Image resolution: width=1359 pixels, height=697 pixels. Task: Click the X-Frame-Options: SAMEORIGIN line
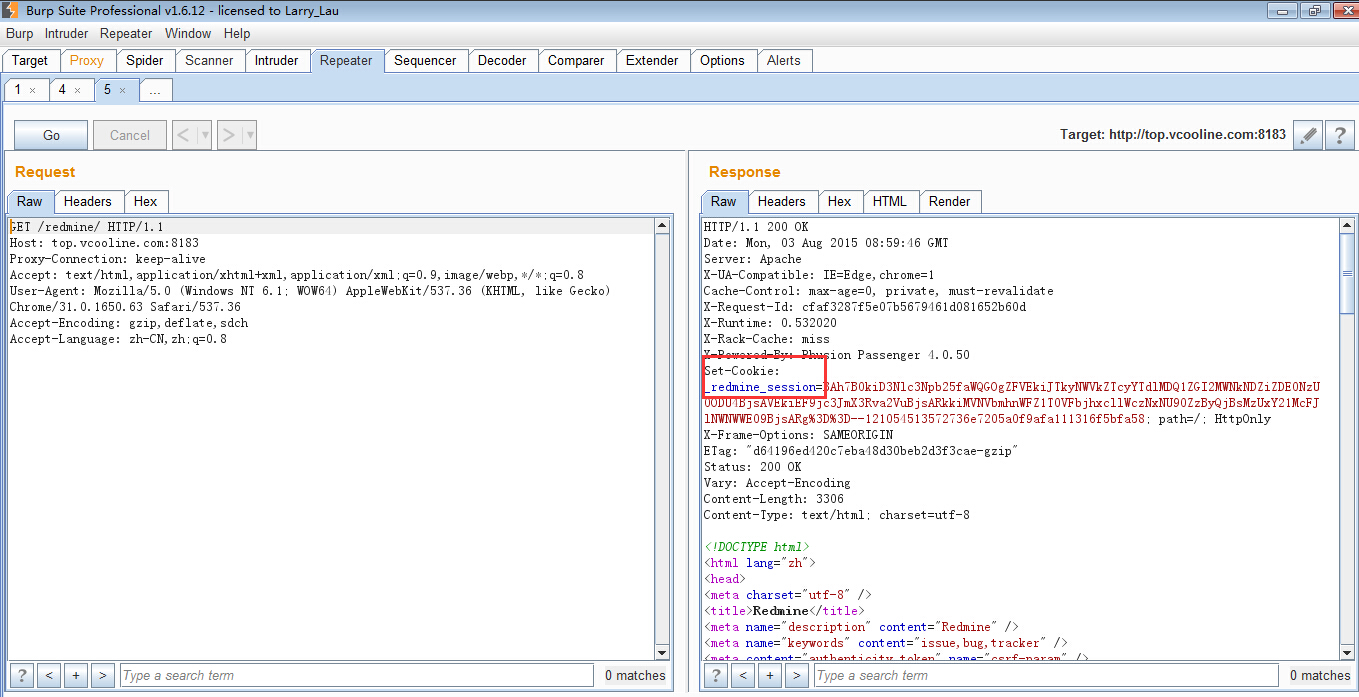[798, 435]
